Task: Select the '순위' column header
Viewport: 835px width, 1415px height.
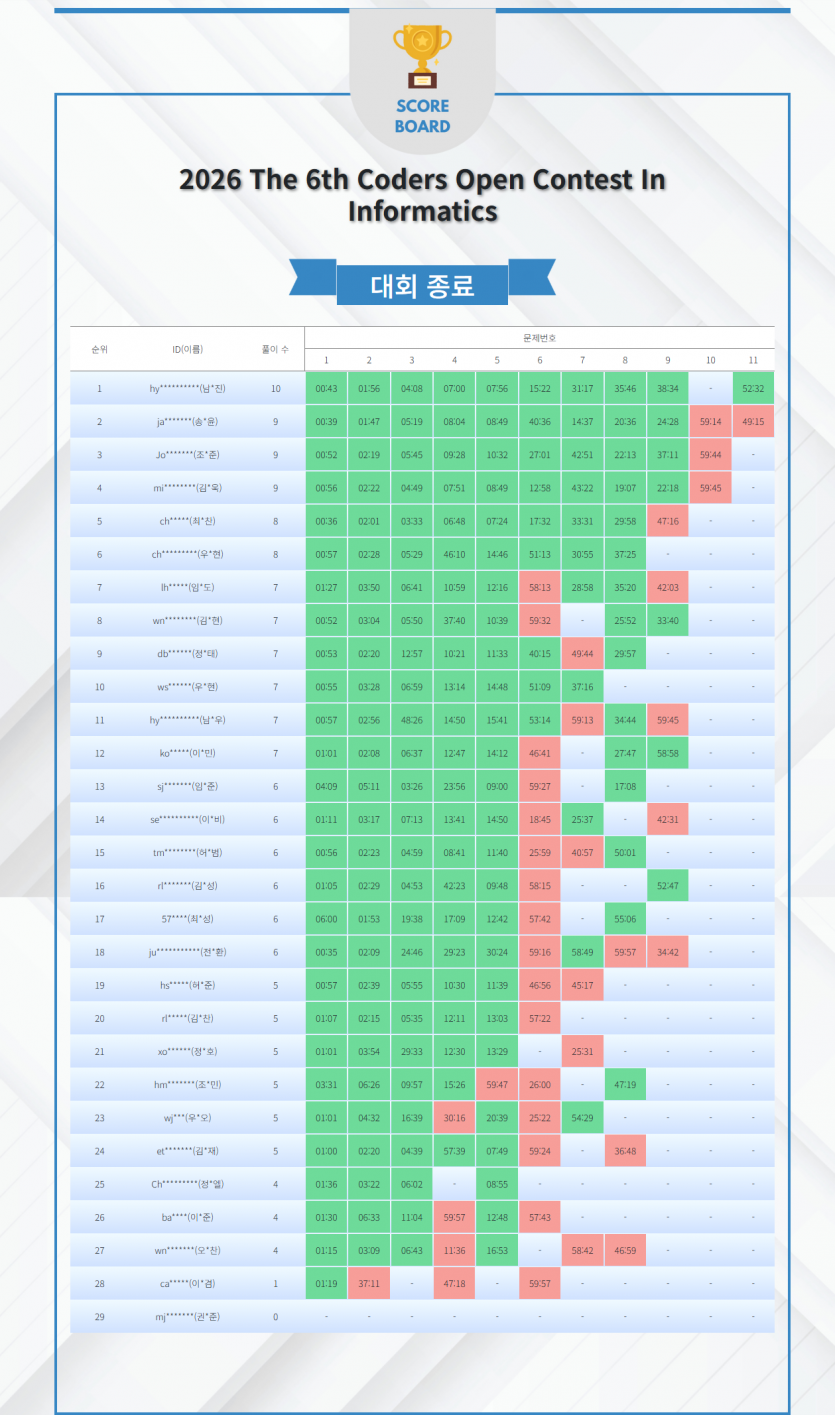Action: [x=99, y=349]
